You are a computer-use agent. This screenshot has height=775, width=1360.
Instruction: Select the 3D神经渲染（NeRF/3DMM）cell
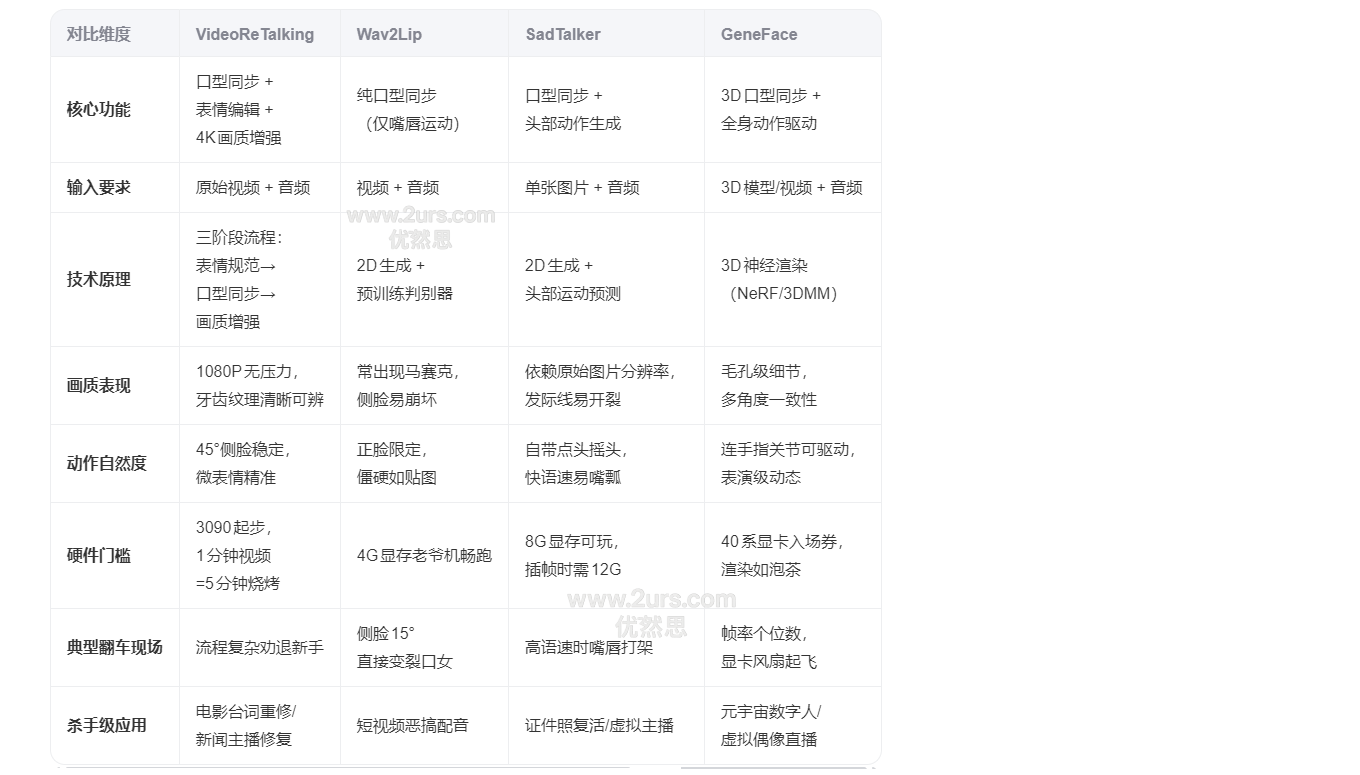click(792, 280)
